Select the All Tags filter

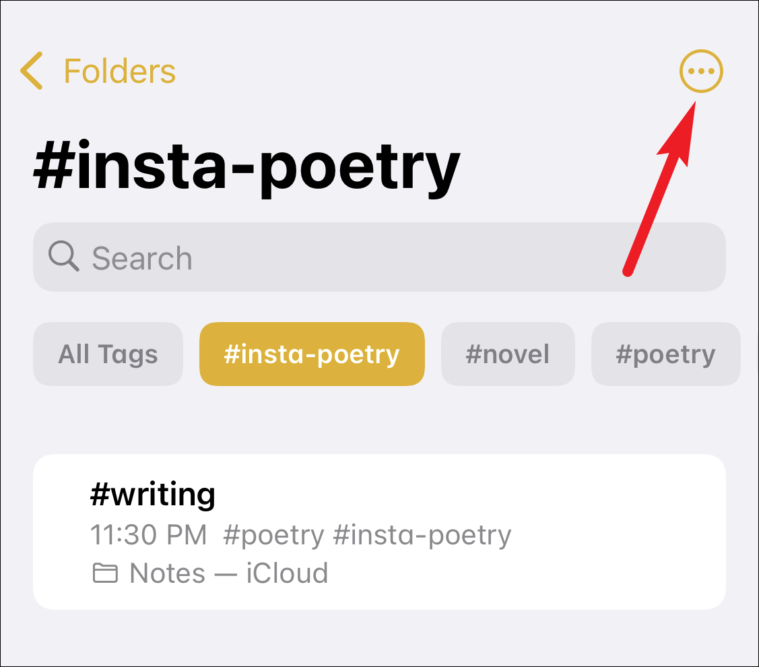tap(108, 354)
